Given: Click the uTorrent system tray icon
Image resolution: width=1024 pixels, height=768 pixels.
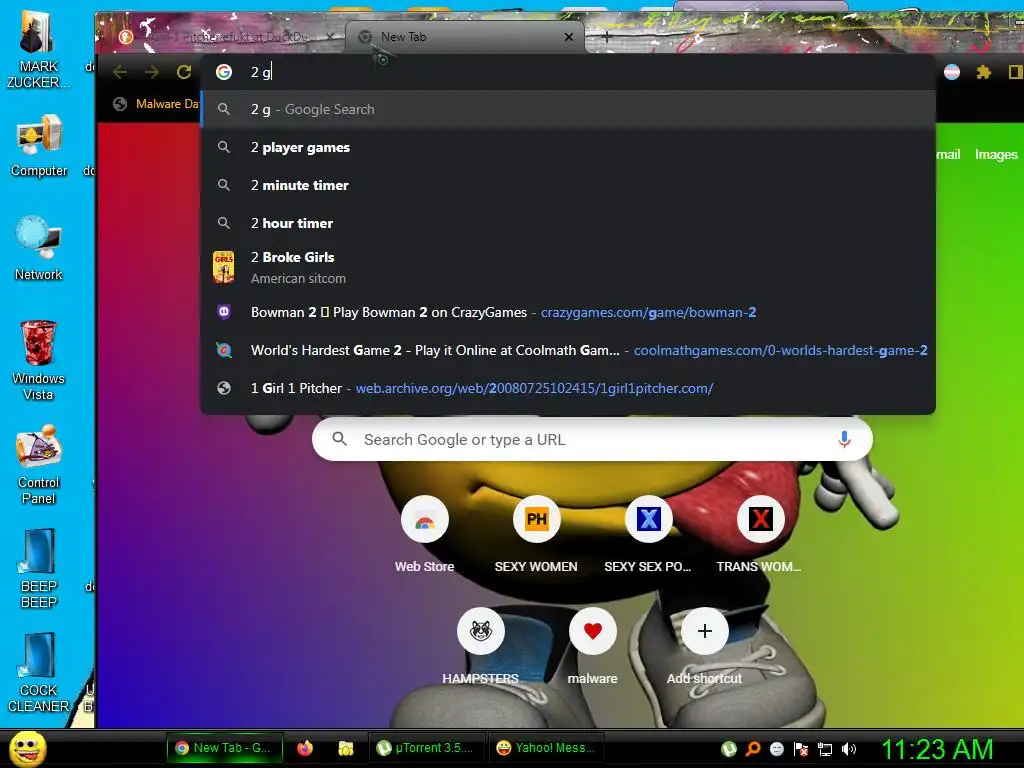Looking at the screenshot, I should click(729, 749).
